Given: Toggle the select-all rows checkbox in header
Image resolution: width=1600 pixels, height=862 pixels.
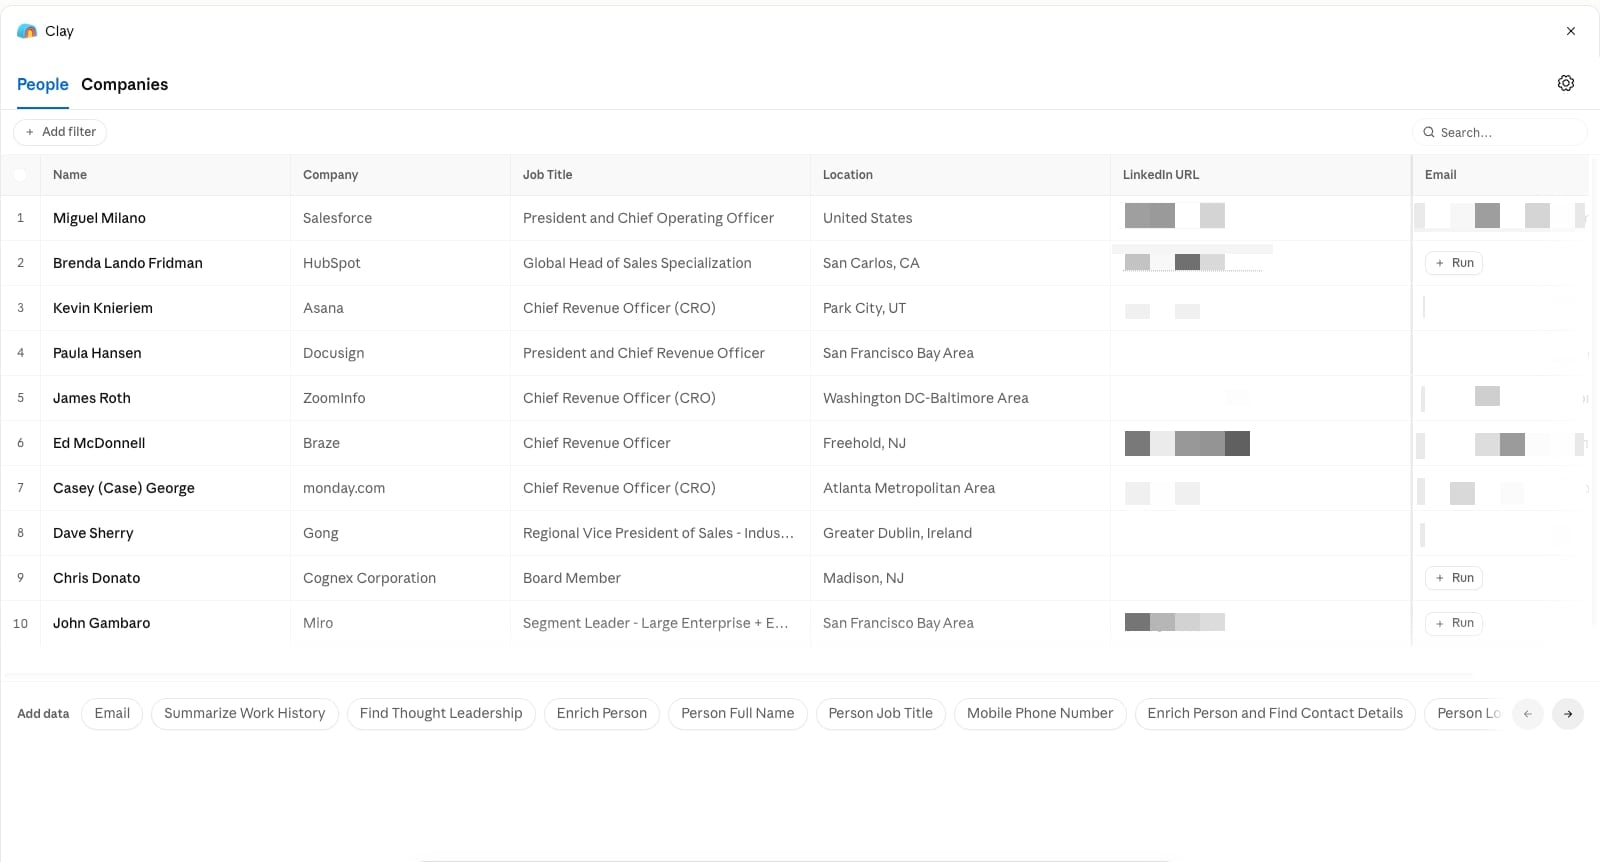Looking at the screenshot, I should pyautogui.click(x=20, y=175).
